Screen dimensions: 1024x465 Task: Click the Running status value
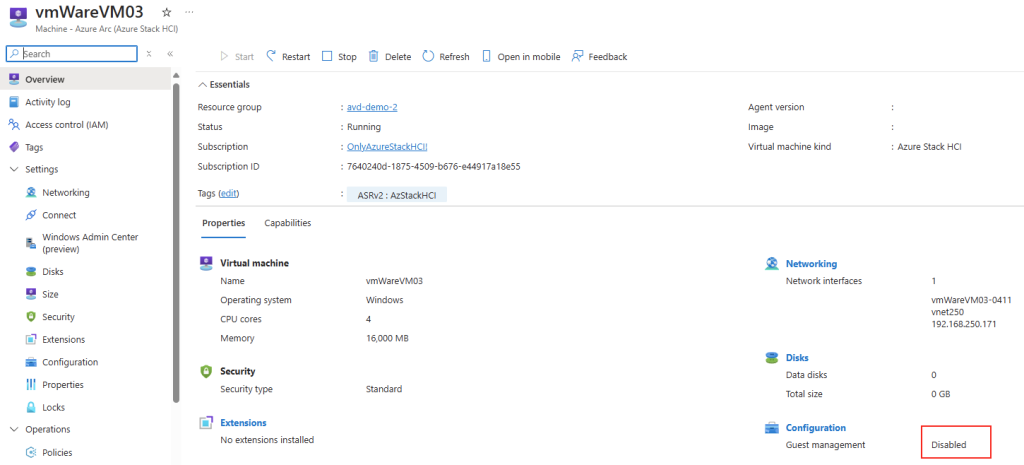364,127
